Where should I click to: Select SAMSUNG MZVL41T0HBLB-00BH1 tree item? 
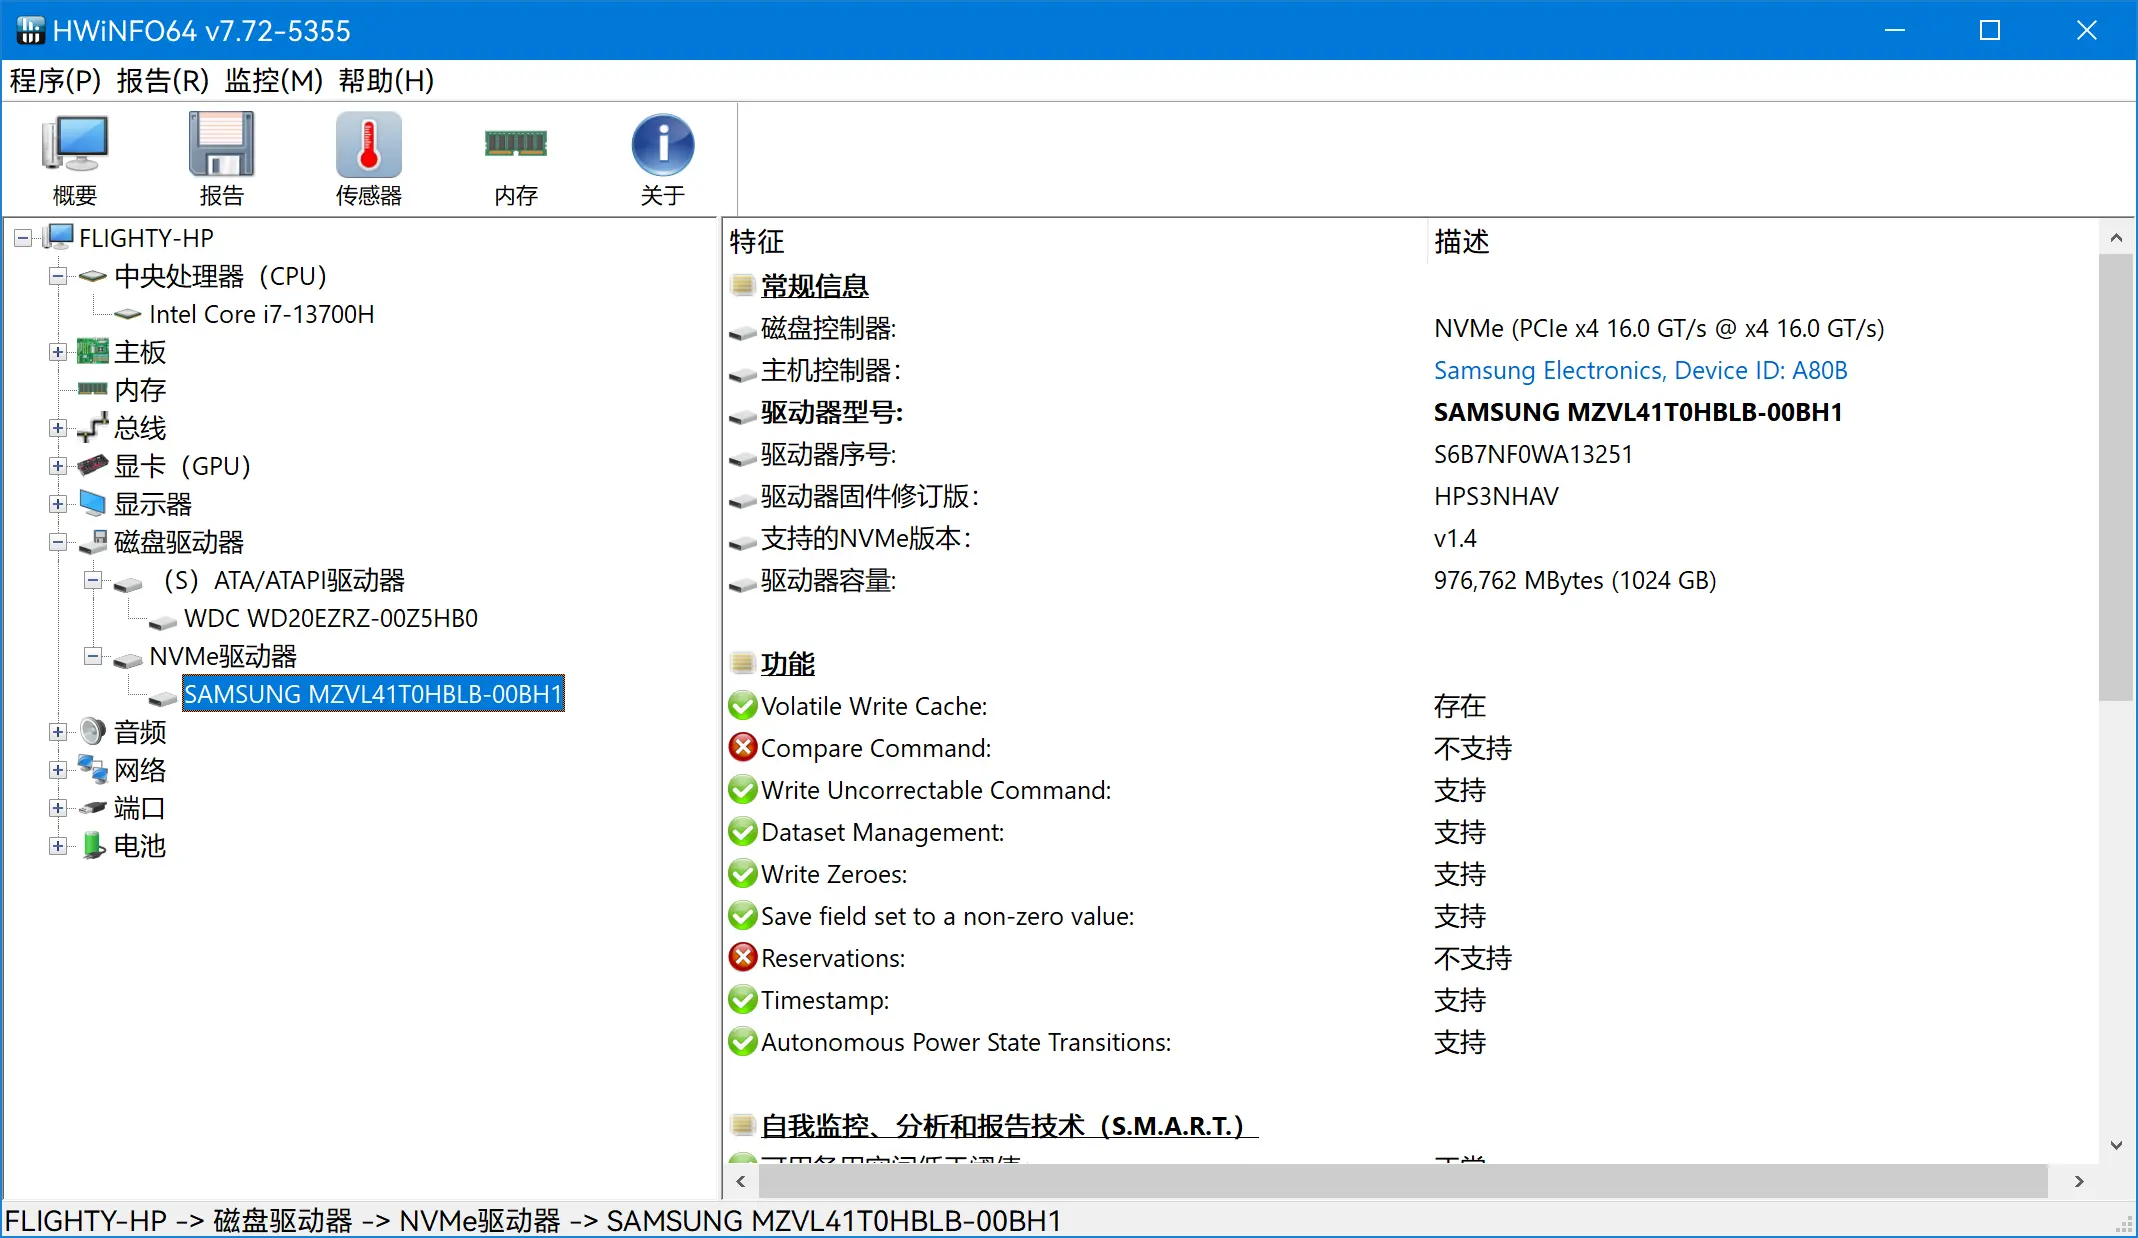click(373, 693)
